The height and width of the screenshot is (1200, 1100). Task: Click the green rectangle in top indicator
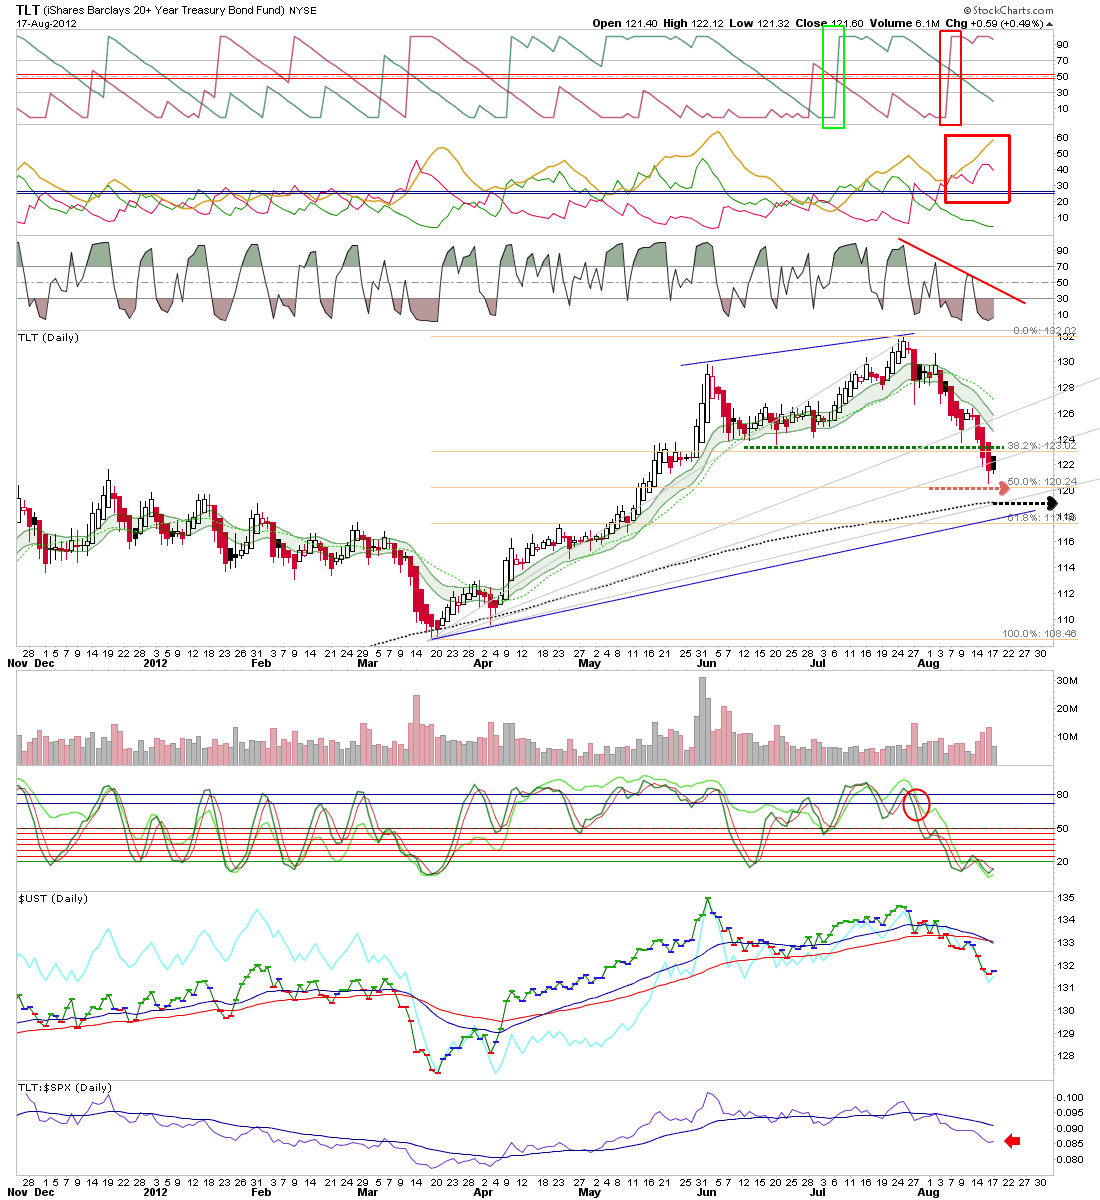tap(833, 77)
